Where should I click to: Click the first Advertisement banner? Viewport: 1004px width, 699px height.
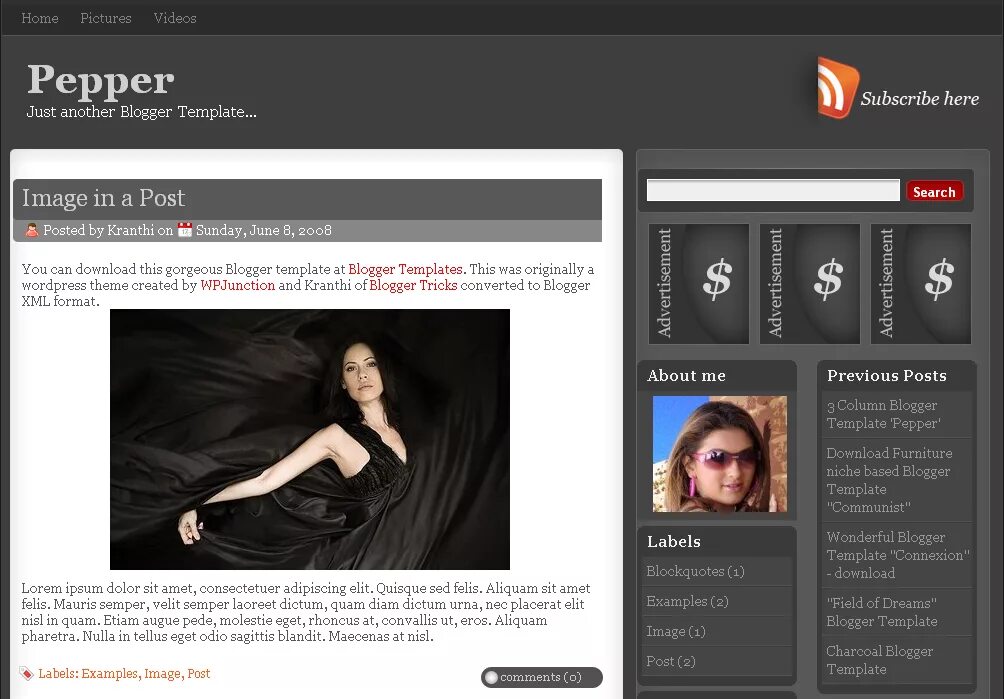tap(699, 284)
